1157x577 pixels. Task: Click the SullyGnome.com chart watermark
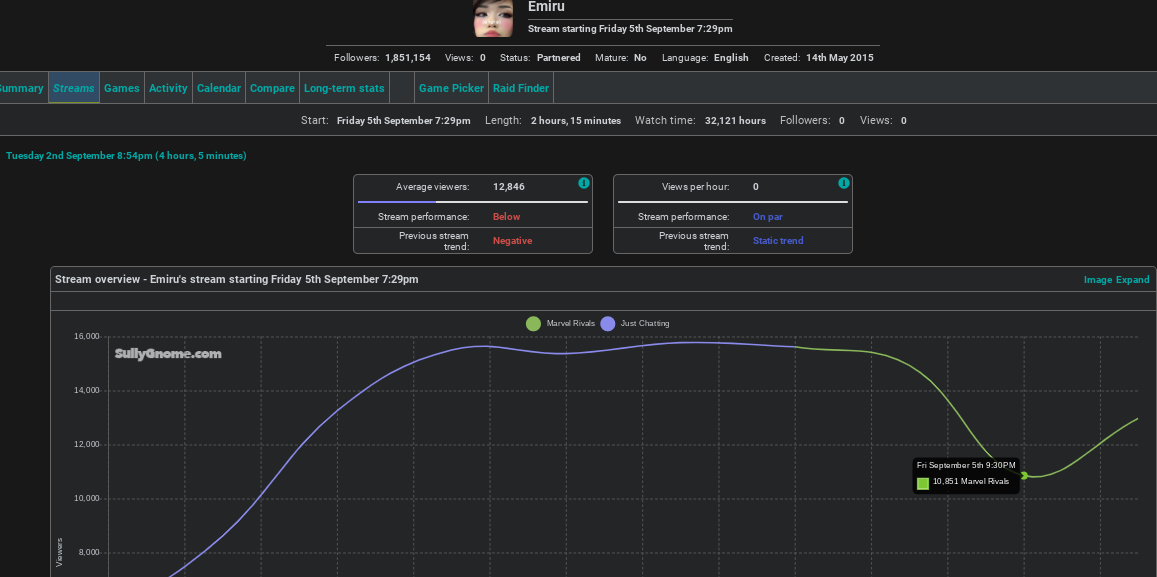(x=168, y=354)
